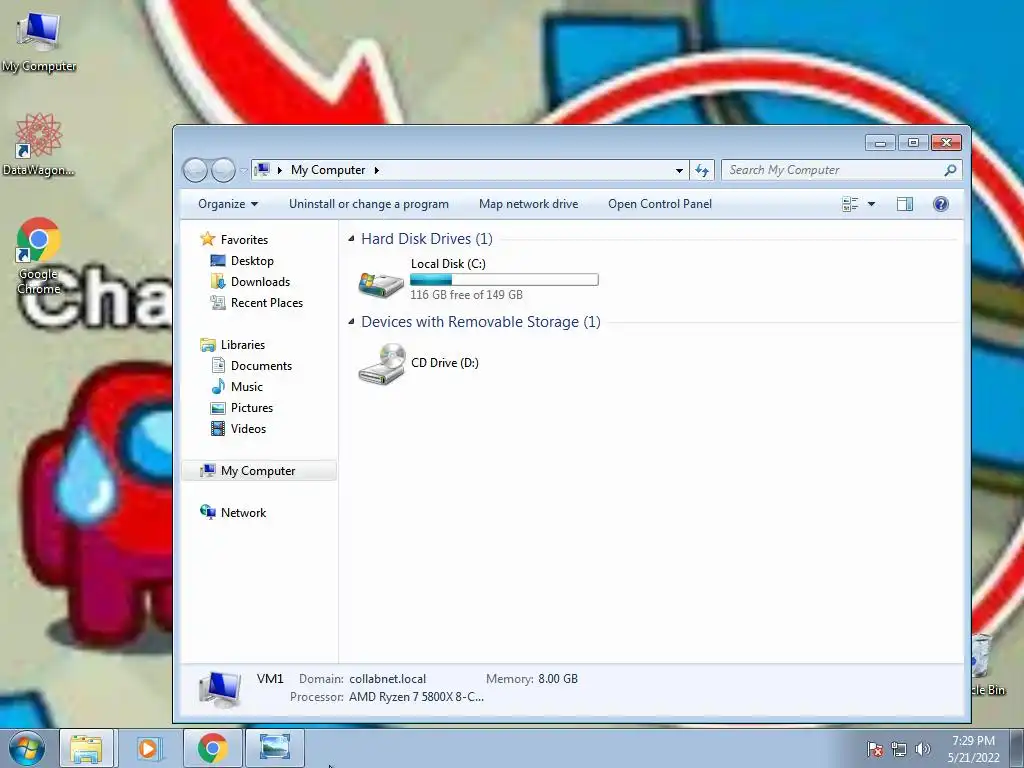The height and width of the screenshot is (768, 1024).
Task: Collapse Devices with Removable Storage group
Action: pos(351,321)
